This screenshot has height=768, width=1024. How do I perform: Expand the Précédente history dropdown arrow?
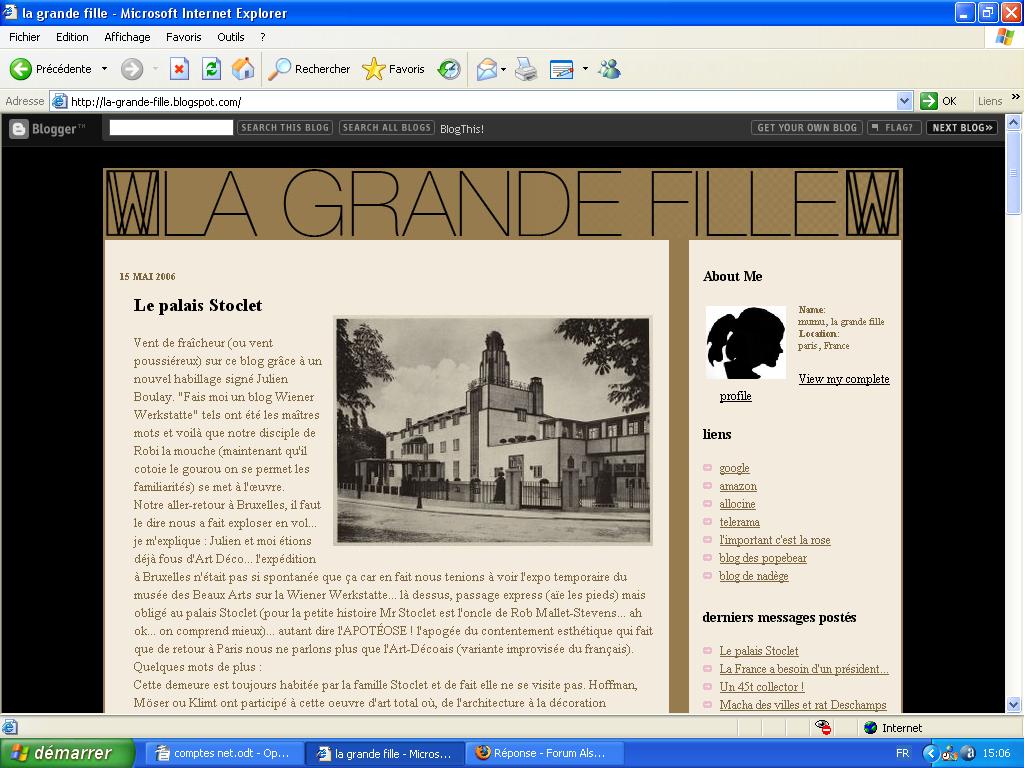tap(104, 69)
